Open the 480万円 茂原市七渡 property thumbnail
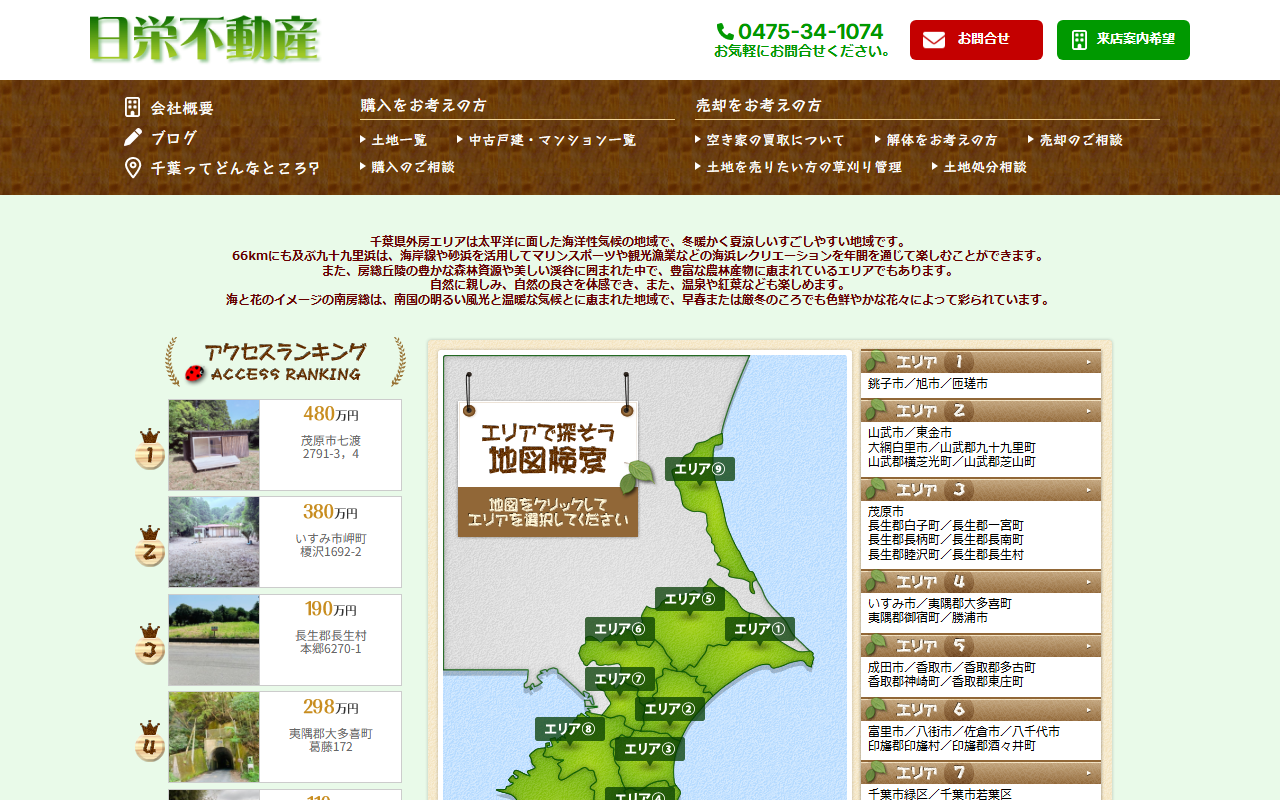This screenshot has width=1280, height=800. point(214,445)
